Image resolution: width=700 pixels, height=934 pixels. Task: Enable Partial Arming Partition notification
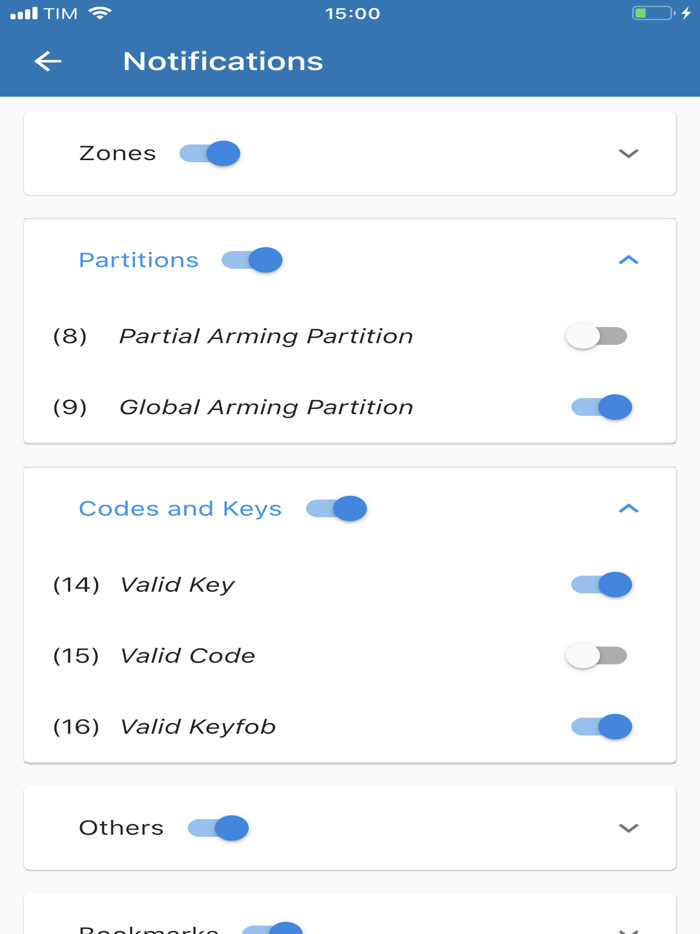(x=596, y=336)
